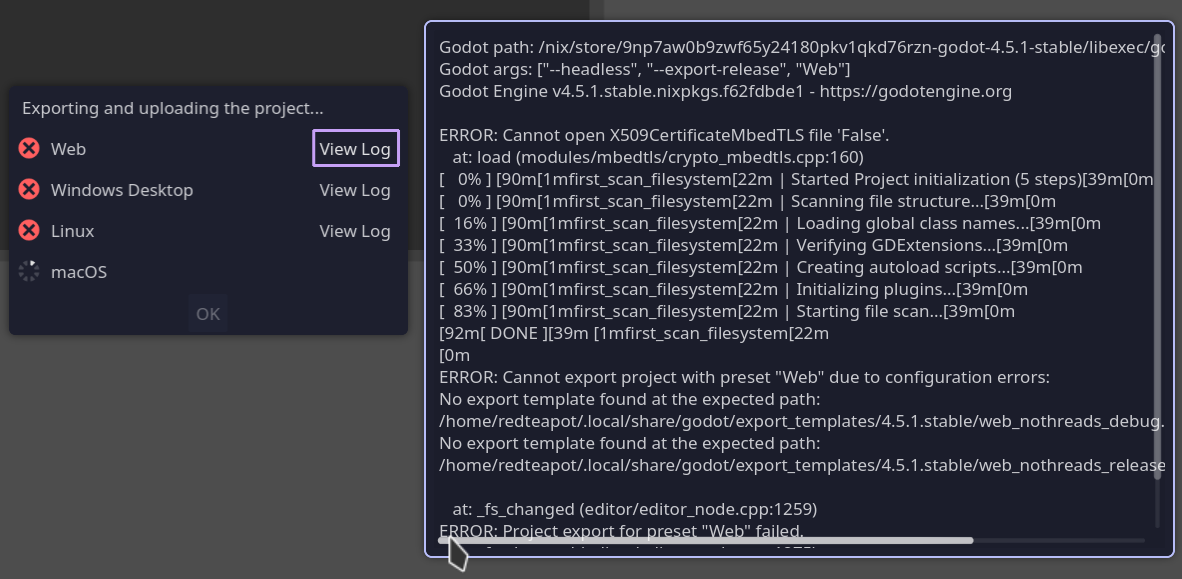Click the "Godot path:" log line

click(802, 47)
